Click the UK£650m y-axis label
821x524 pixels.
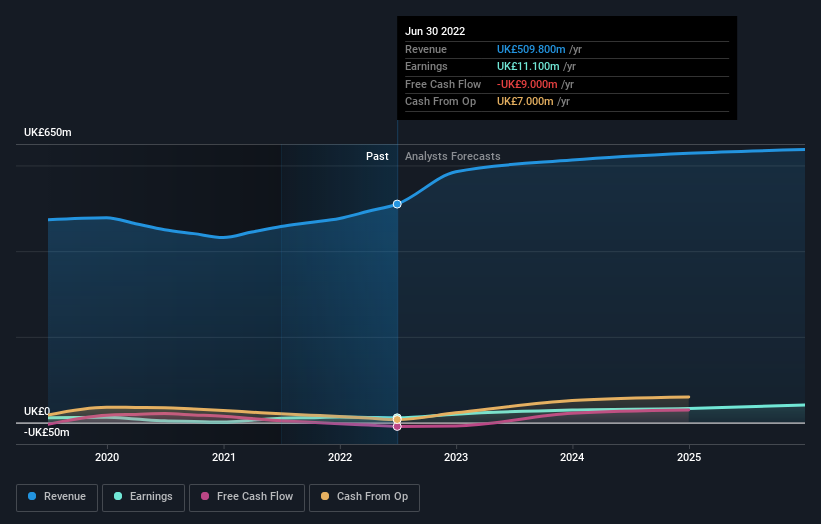tap(48, 132)
